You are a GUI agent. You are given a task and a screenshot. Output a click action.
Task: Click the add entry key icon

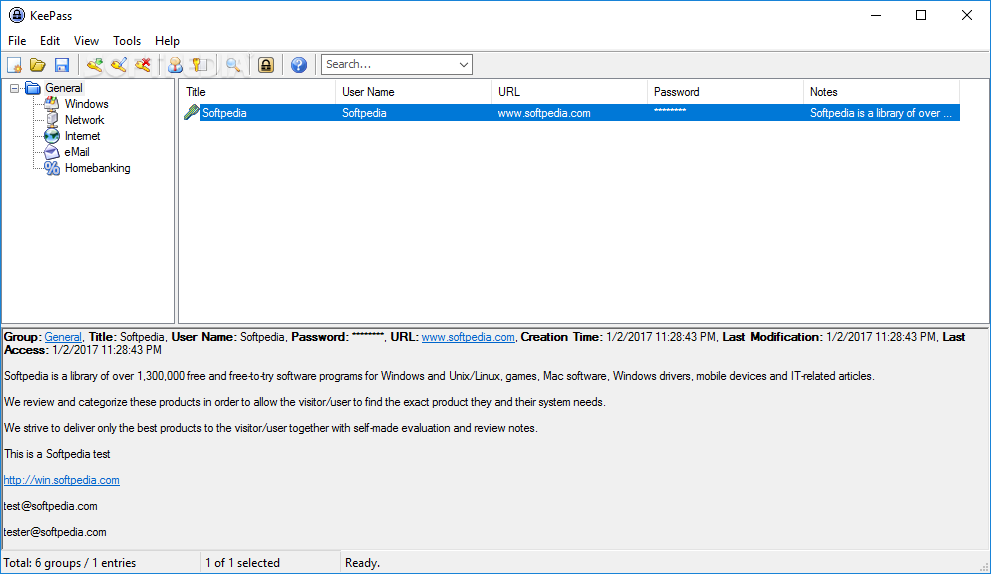(x=95, y=64)
